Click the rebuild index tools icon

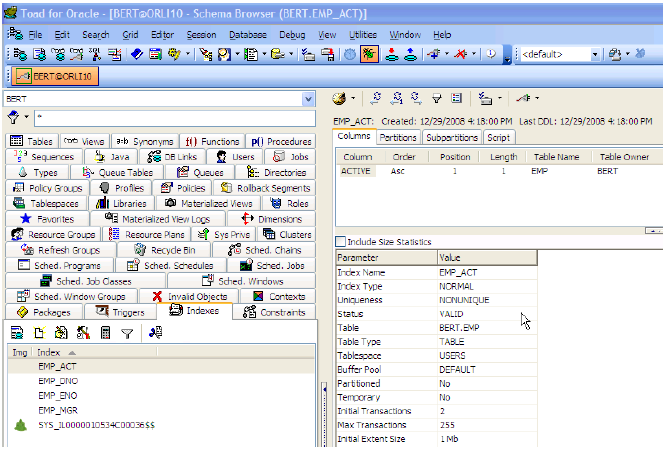(83, 333)
